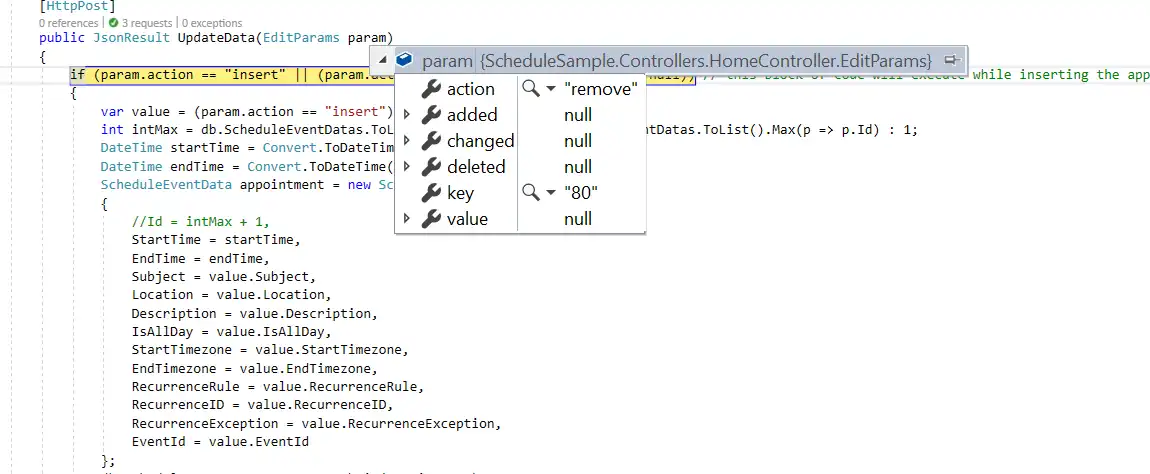Screen dimensions: 1150x474
Task: Open visualizer dropdown arrow beside "80"
Action: [552, 192]
